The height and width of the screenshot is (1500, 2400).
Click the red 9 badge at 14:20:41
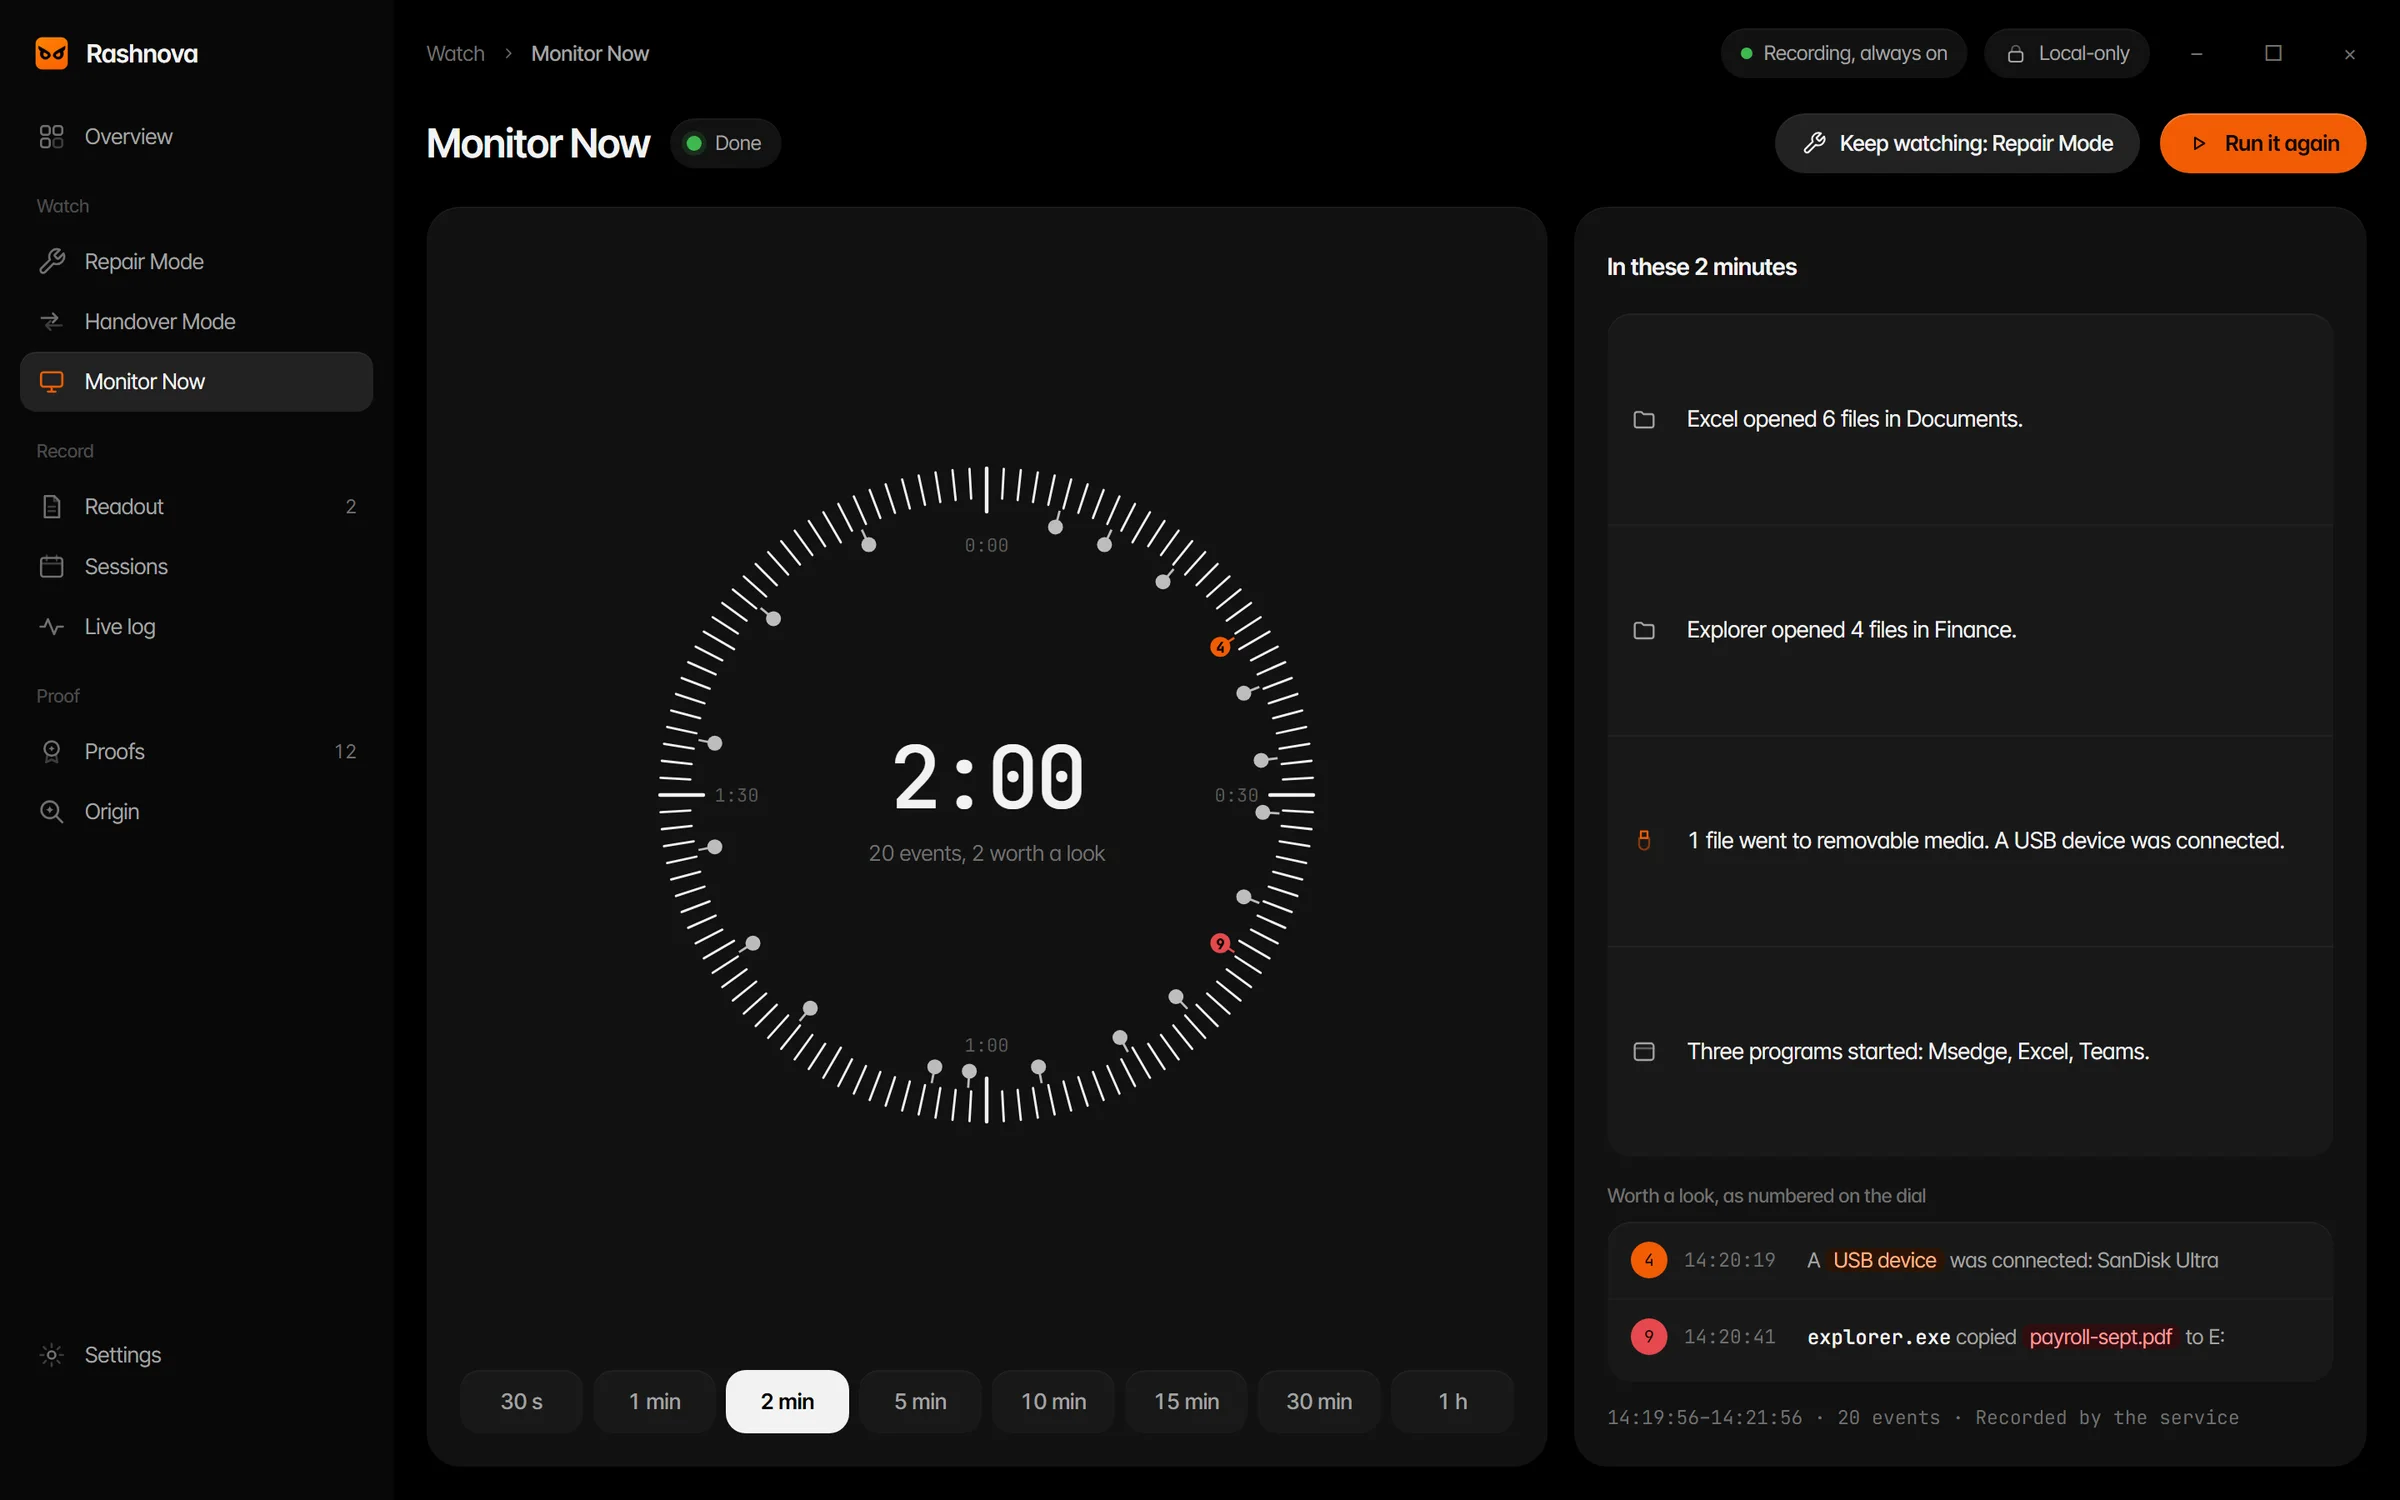click(x=1649, y=1336)
